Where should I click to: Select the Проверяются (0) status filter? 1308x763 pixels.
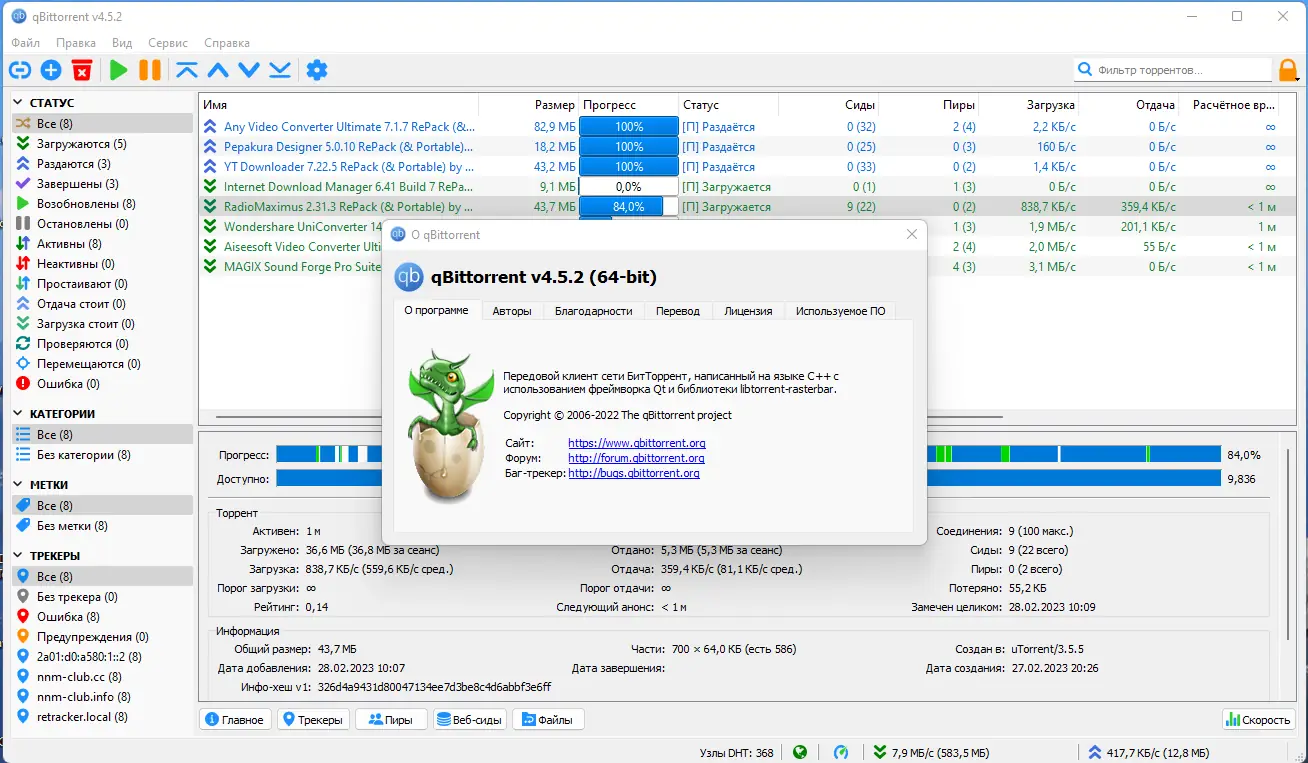102,344
